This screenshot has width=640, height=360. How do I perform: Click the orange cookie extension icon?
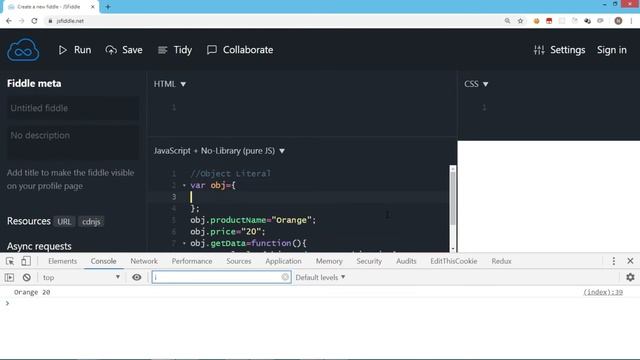536,21
